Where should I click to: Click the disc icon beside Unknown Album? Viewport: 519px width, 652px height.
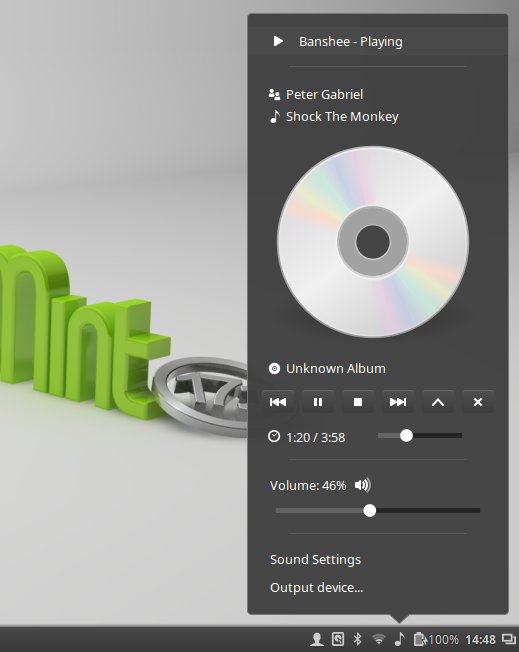tap(274, 368)
